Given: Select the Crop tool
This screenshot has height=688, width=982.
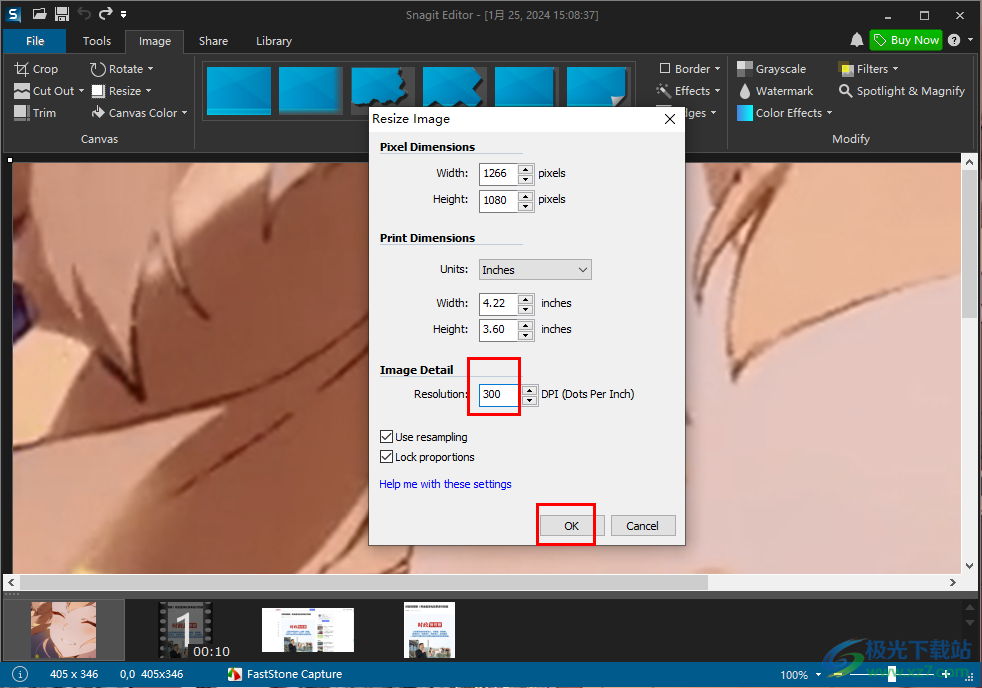Looking at the screenshot, I should coord(36,69).
